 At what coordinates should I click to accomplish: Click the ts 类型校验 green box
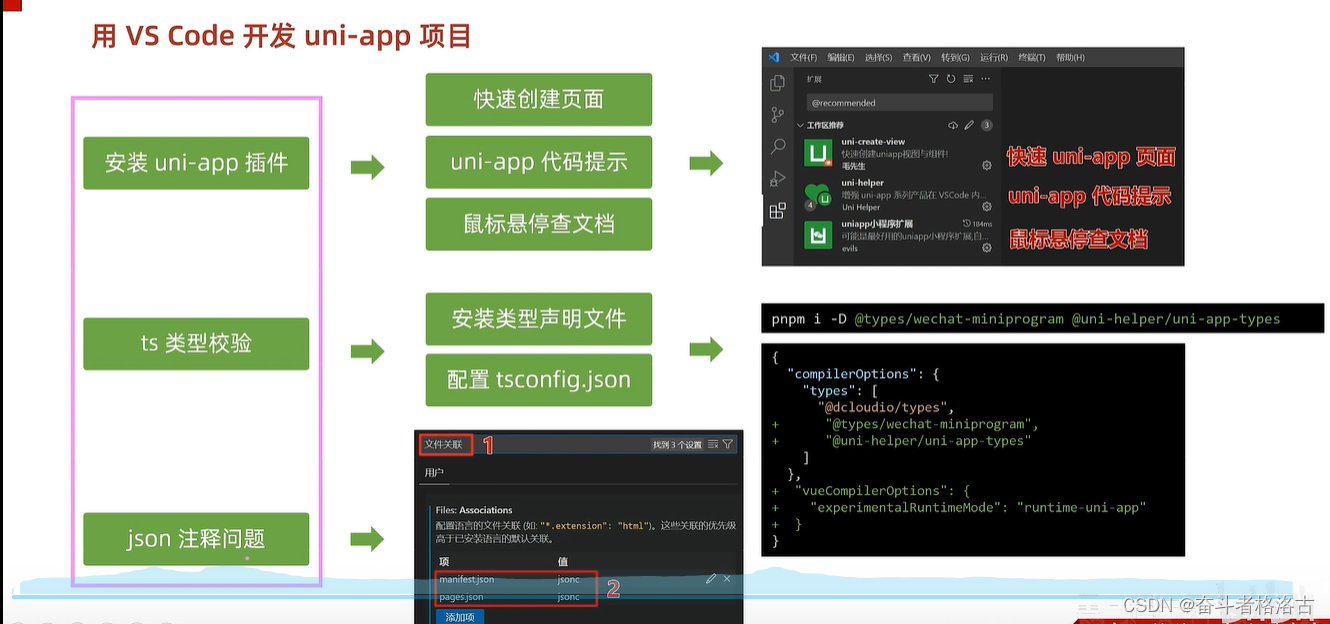point(196,343)
